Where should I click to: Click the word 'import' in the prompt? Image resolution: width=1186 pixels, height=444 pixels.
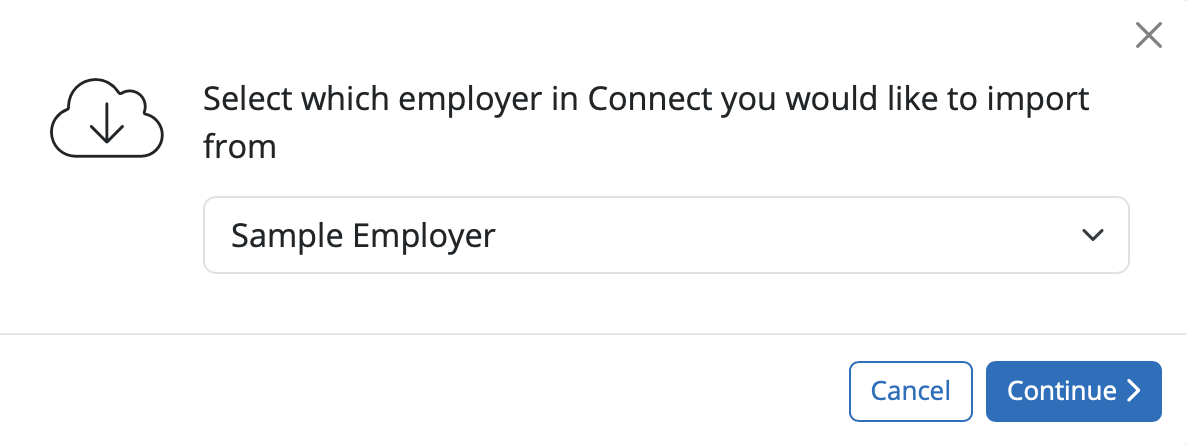tap(1041, 100)
